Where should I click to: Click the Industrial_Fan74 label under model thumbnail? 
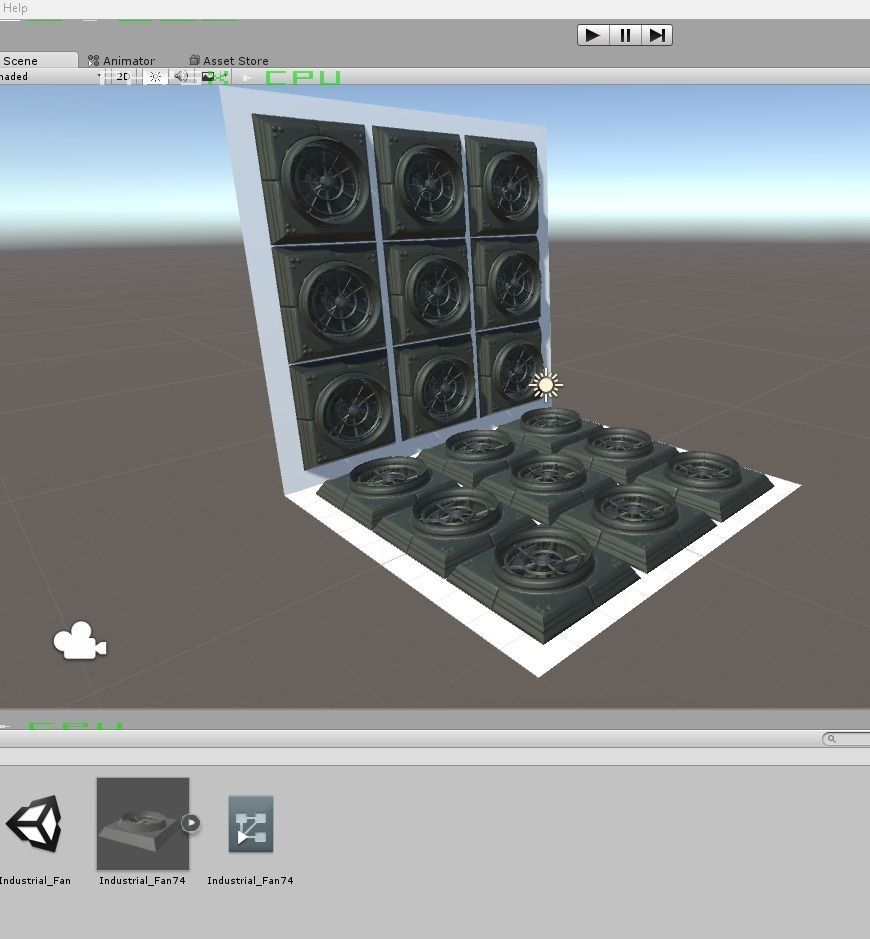(143, 880)
